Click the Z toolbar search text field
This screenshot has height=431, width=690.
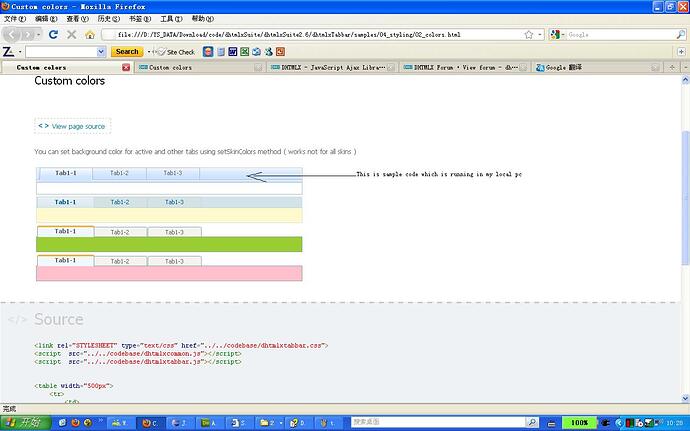point(61,52)
